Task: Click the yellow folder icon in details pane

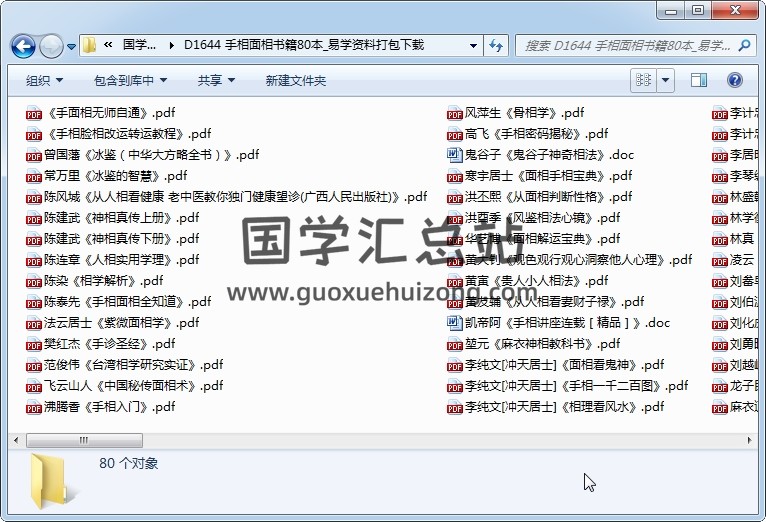Action: pyautogui.click(x=48, y=476)
